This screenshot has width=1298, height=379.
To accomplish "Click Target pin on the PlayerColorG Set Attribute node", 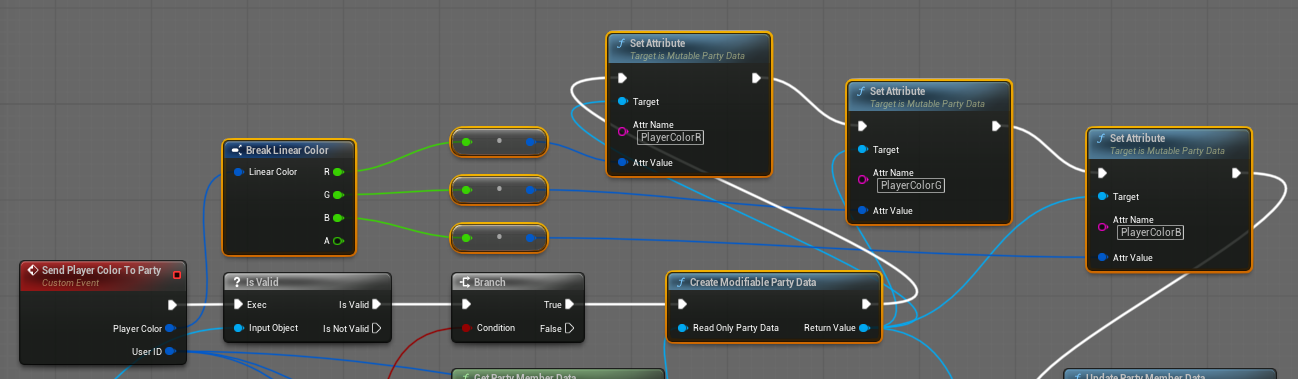I will pos(862,149).
